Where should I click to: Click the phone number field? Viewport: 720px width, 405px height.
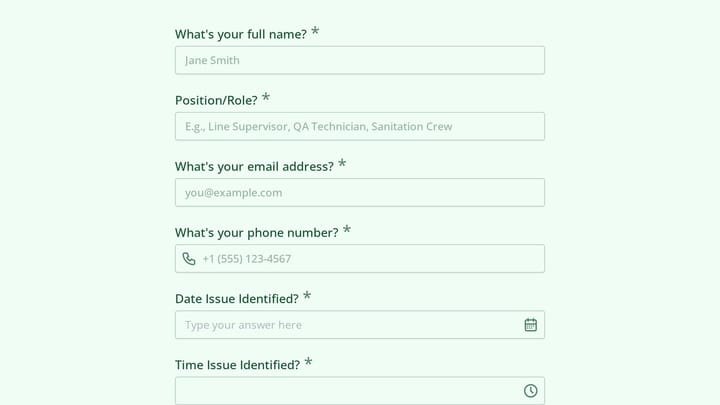[360, 259]
